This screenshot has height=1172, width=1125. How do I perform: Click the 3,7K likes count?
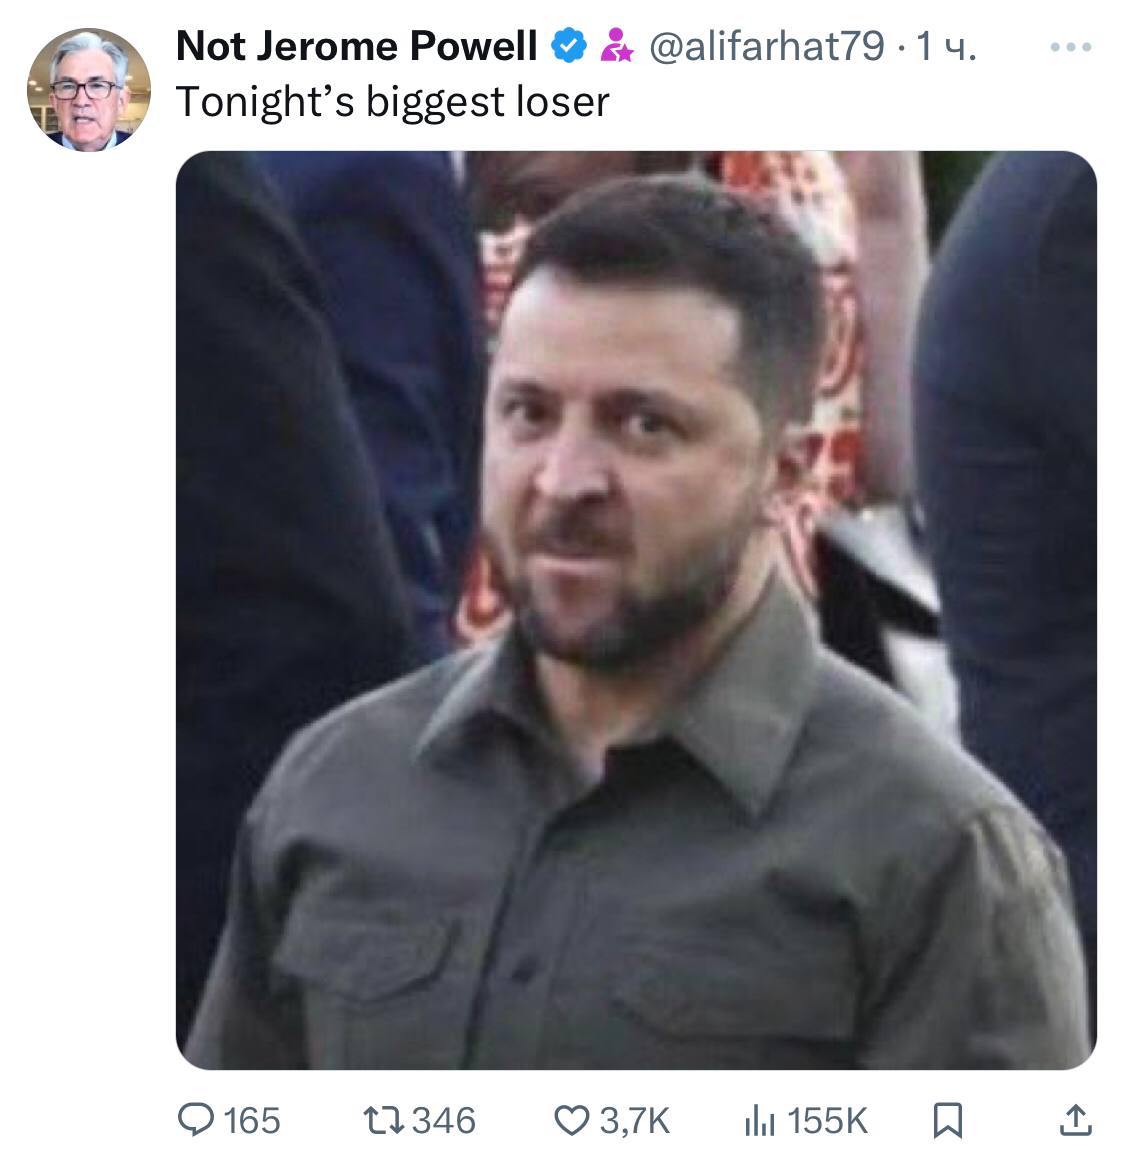634,1120
